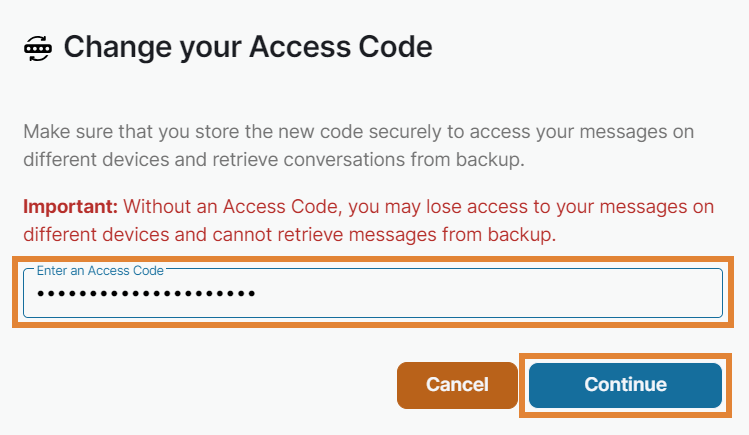
Task: Dismiss the dialog with the Cancel button
Action: (457, 385)
